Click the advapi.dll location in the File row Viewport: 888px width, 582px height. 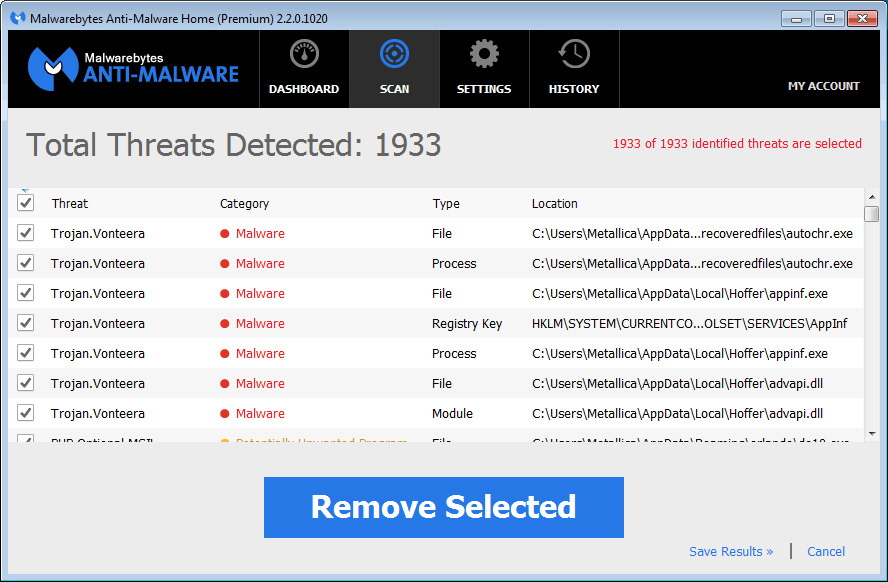[x=677, y=384]
